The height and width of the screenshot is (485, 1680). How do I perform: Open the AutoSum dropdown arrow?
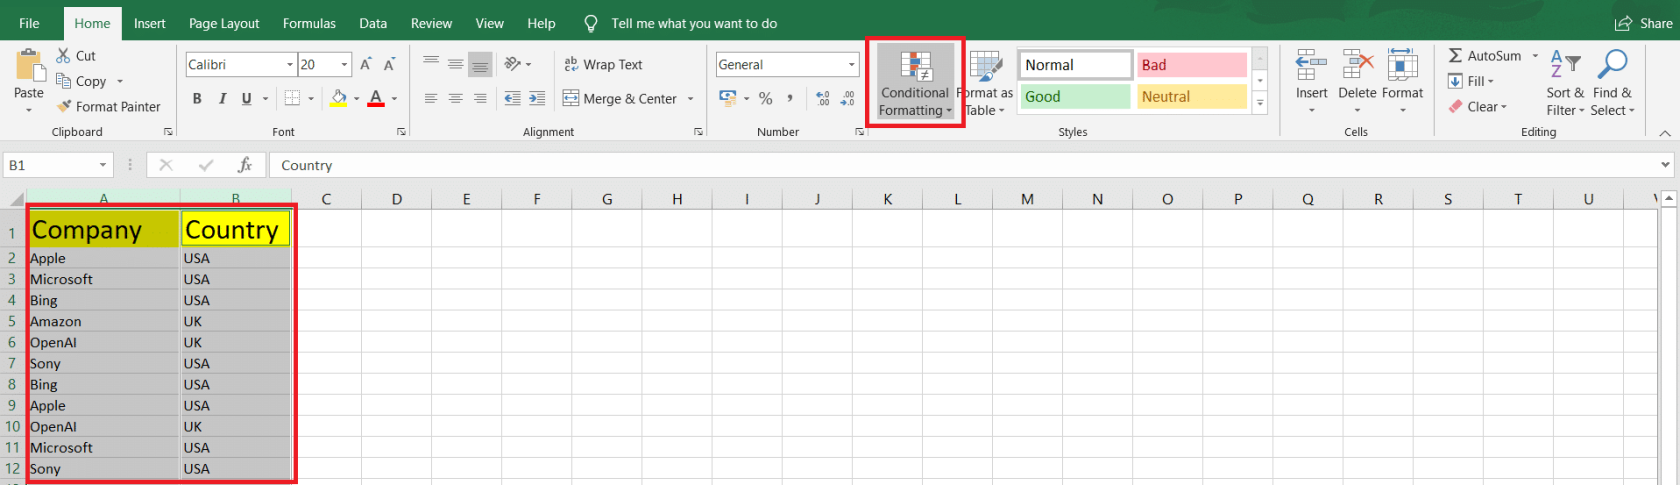1535,56
